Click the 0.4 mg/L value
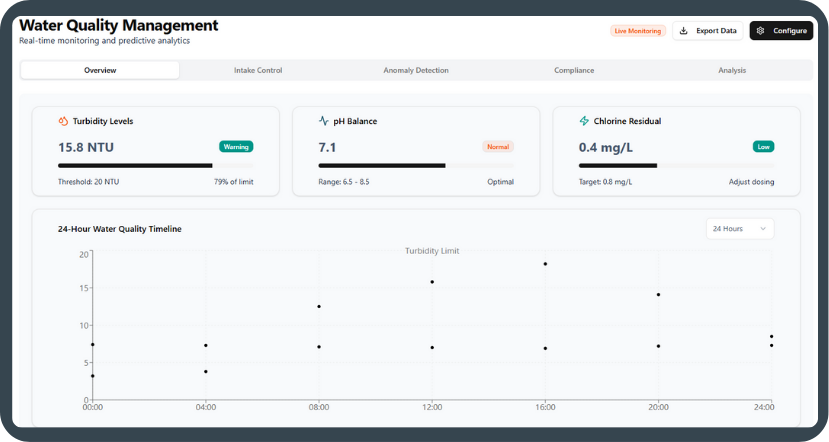The image size is (829, 442). pyautogui.click(x=605, y=148)
